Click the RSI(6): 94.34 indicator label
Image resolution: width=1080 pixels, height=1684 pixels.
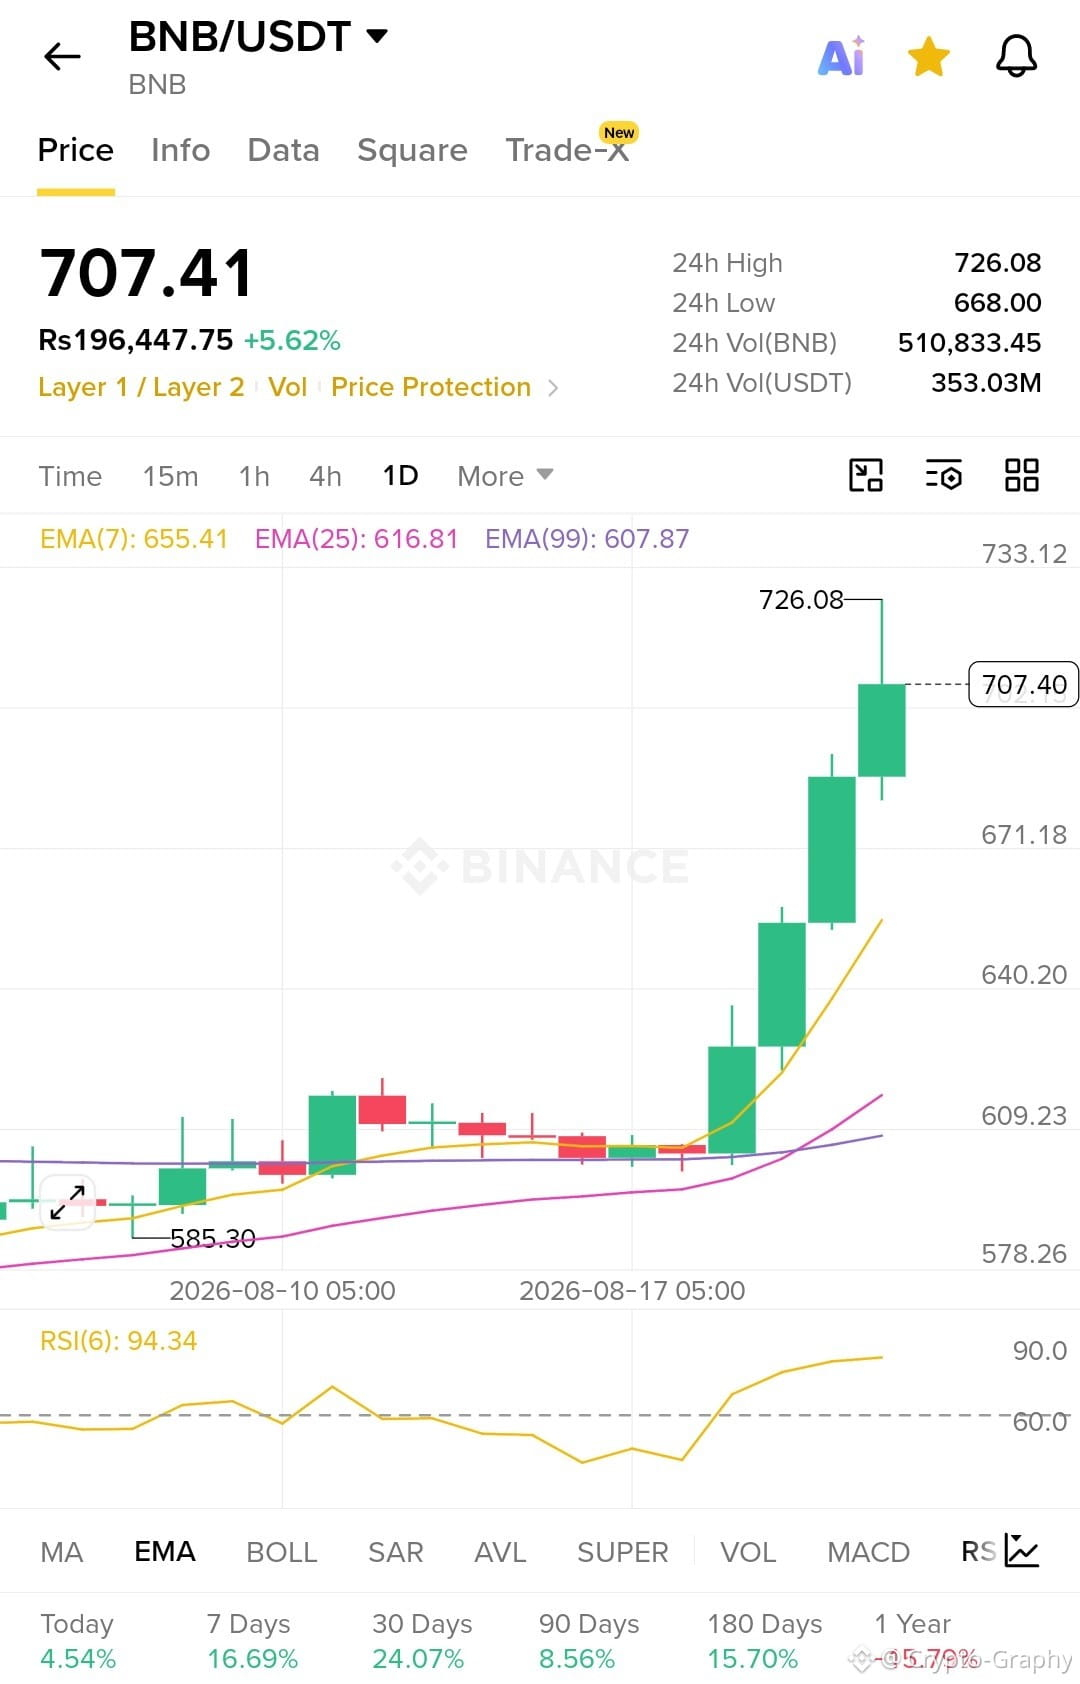click(x=118, y=1341)
